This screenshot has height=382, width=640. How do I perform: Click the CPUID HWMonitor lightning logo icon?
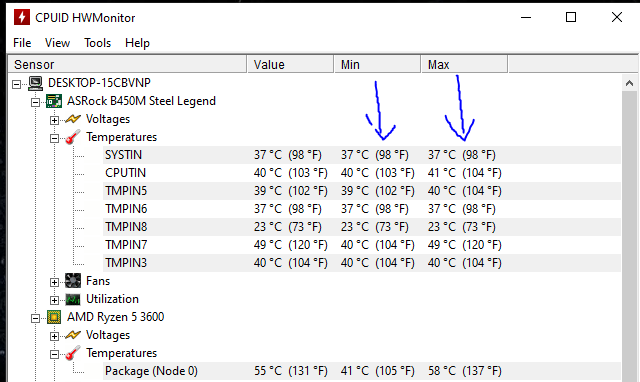coord(22,18)
